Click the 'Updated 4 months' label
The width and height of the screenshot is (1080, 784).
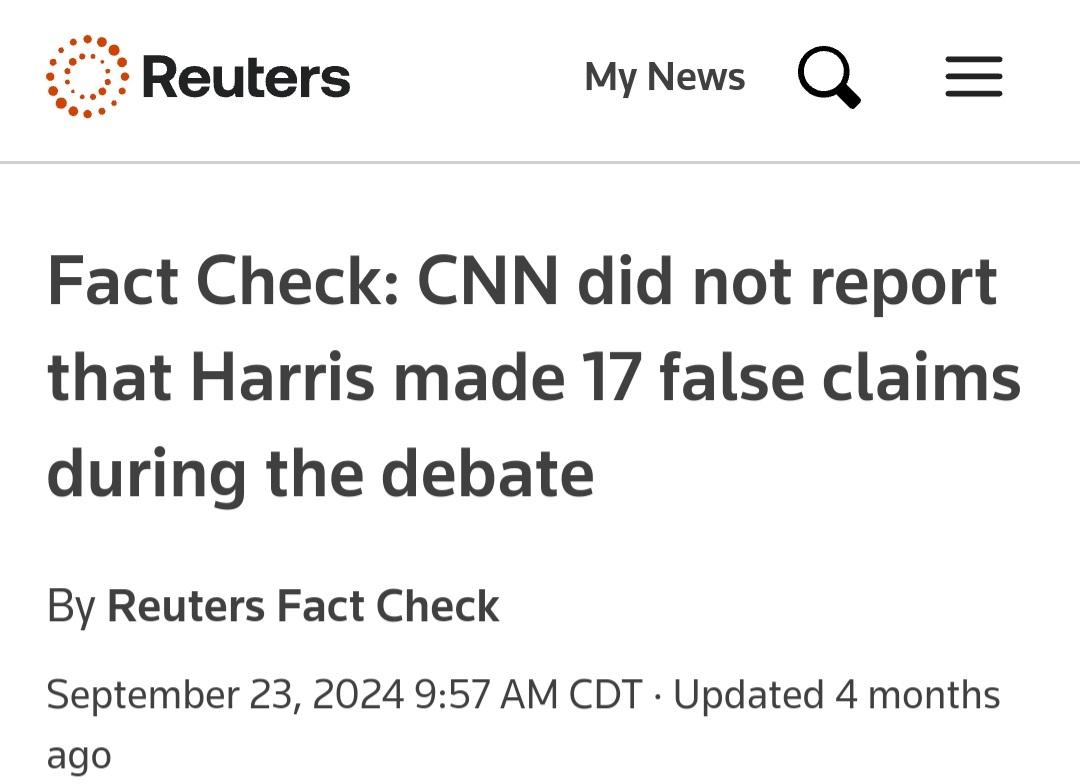(x=837, y=694)
